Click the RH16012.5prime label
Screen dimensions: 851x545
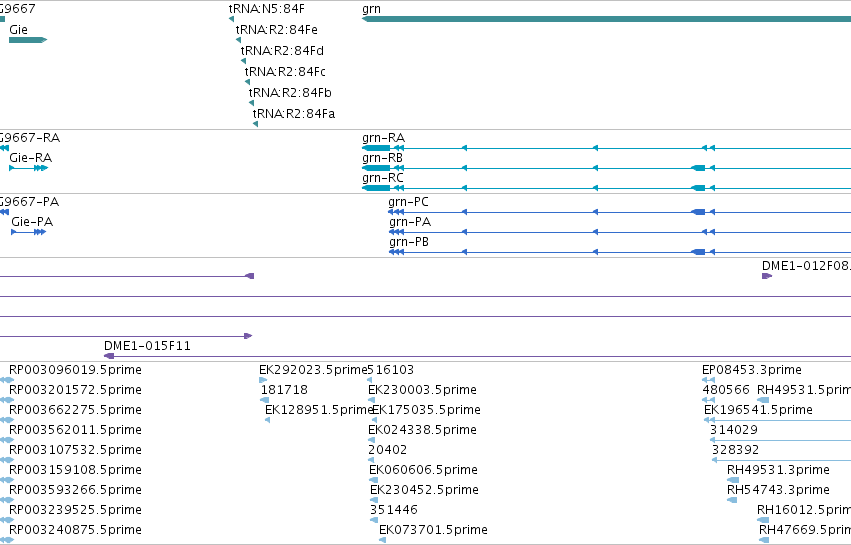point(804,510)
